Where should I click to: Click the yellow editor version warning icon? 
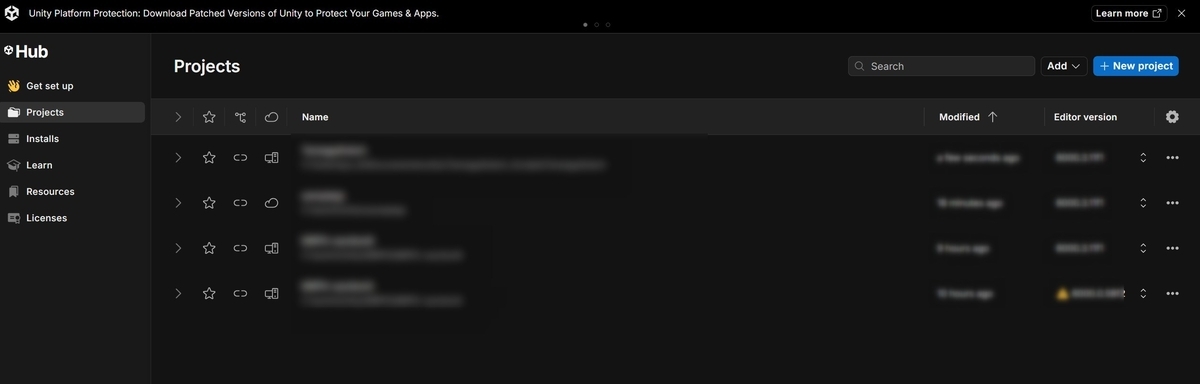click(x=1063, y=294)
